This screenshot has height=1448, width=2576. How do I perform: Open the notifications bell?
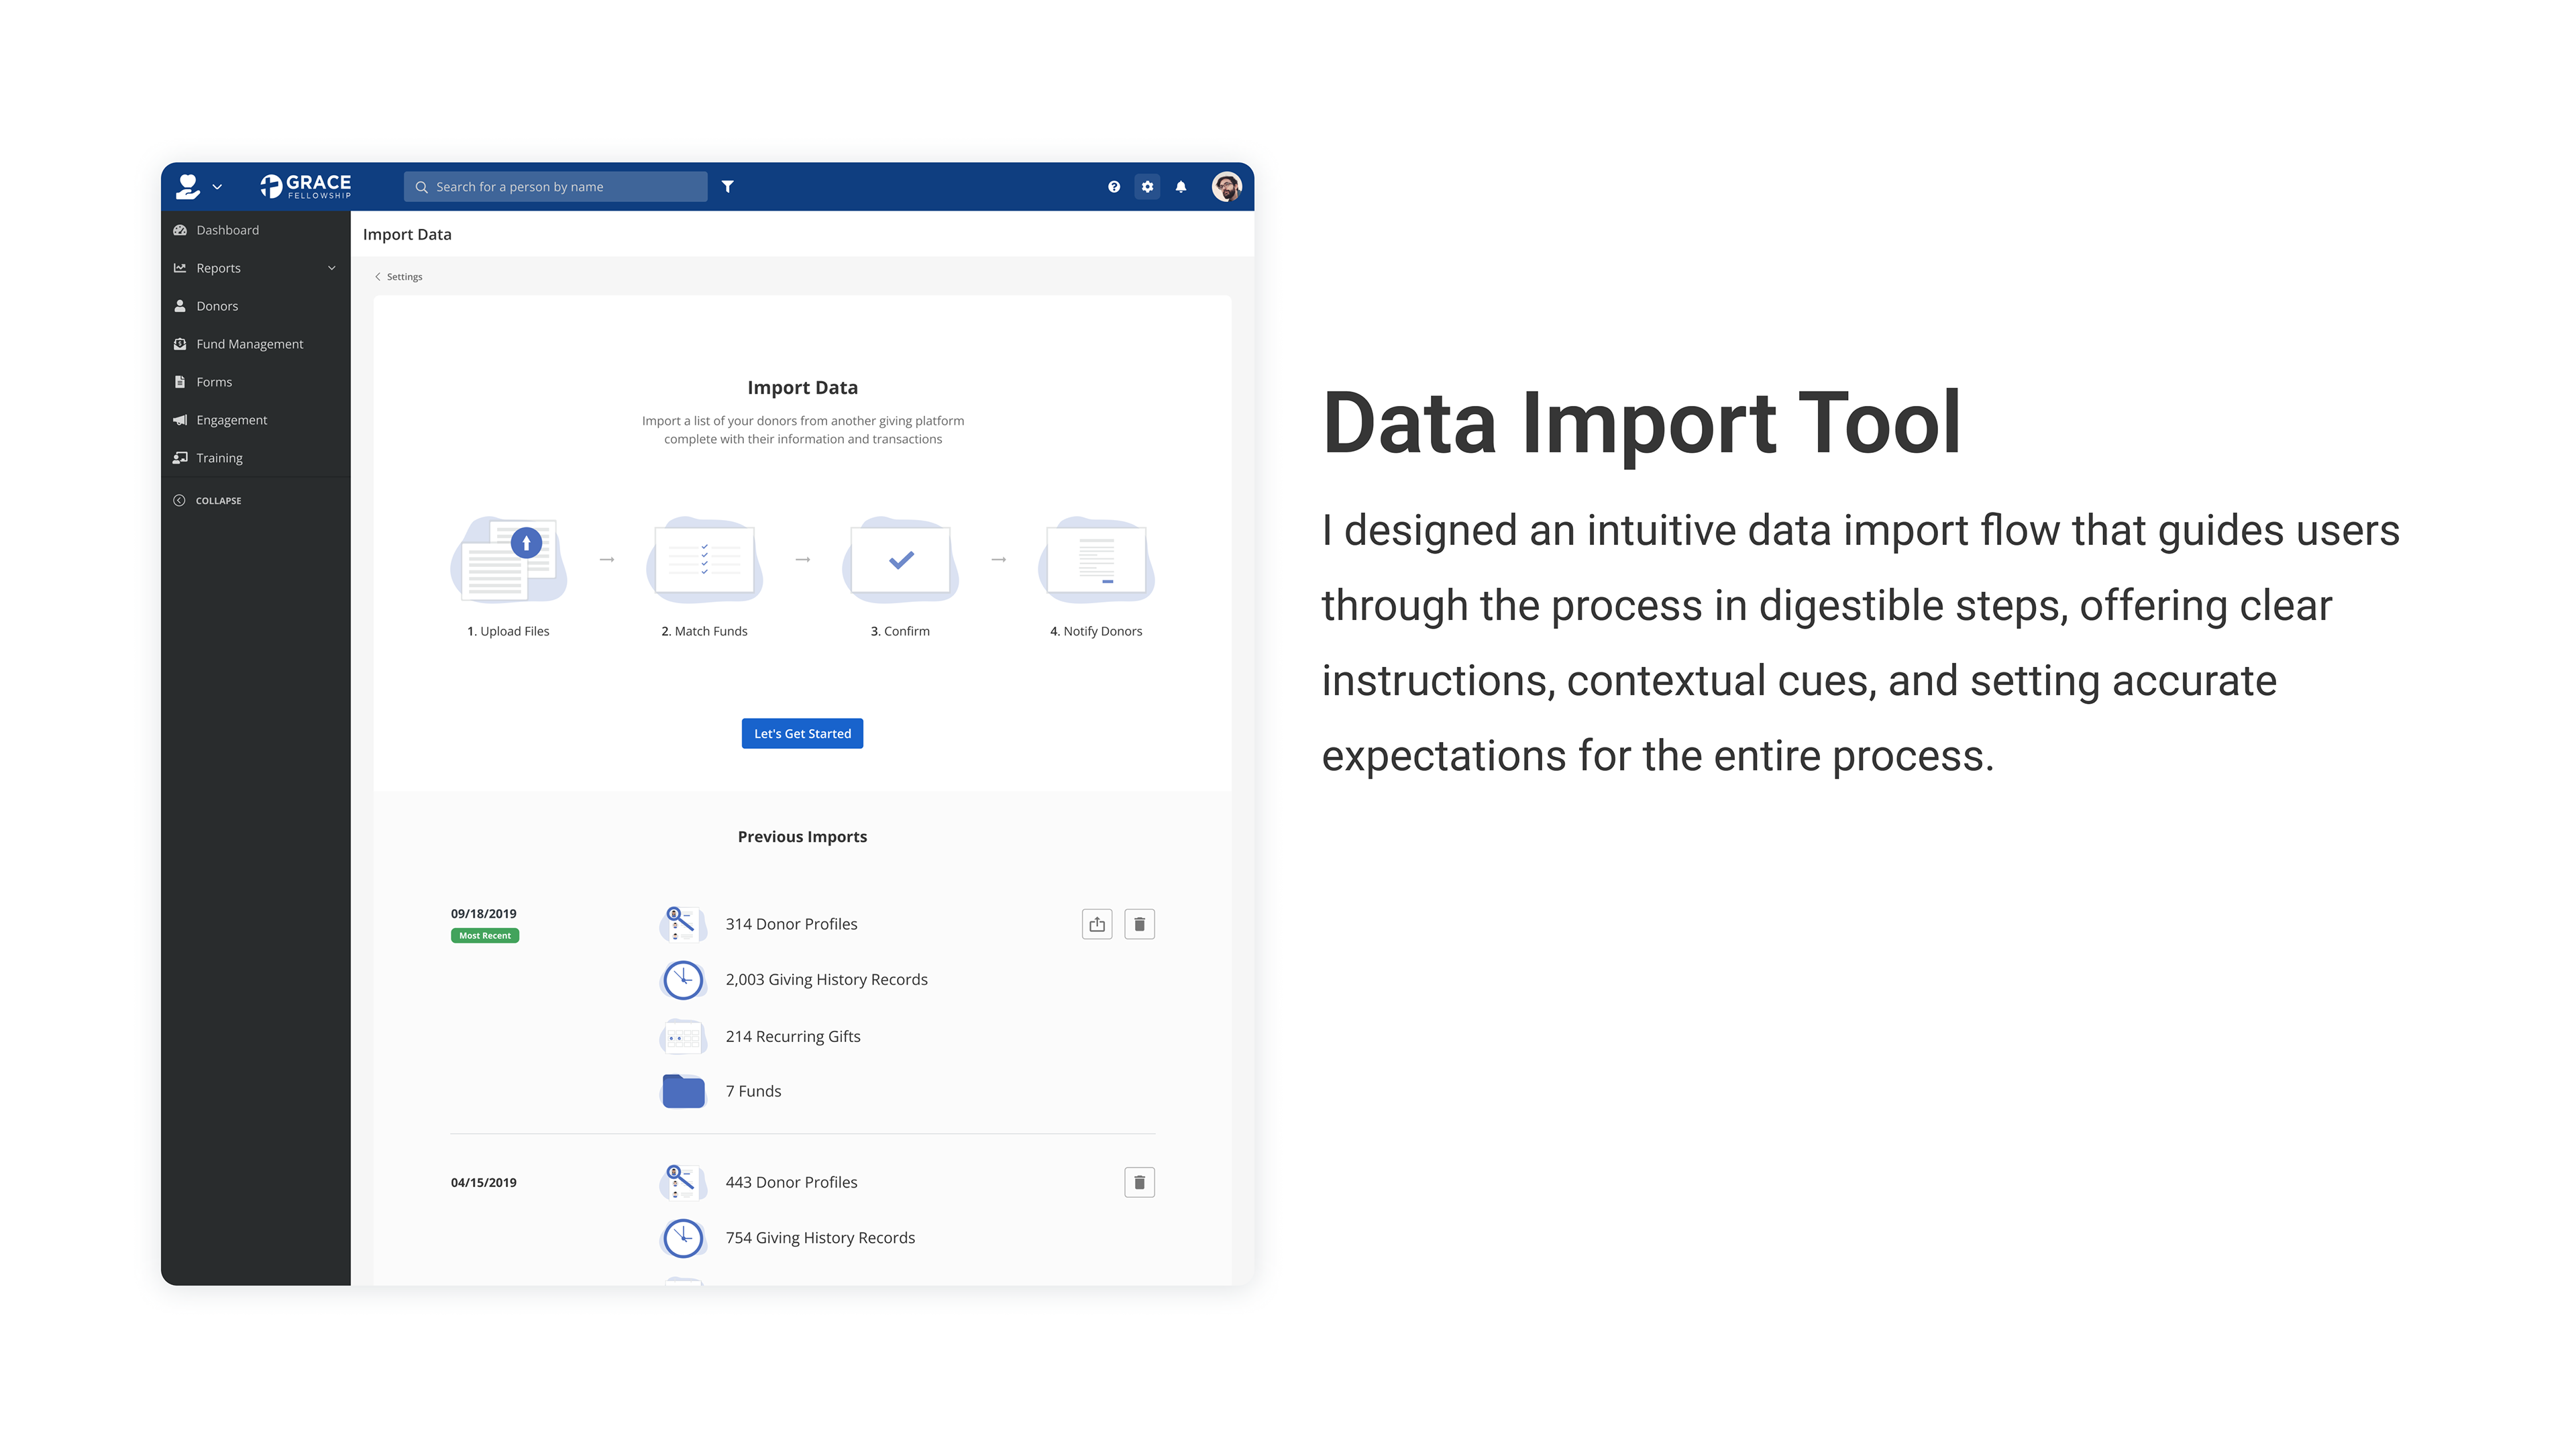pos(1181,186)
